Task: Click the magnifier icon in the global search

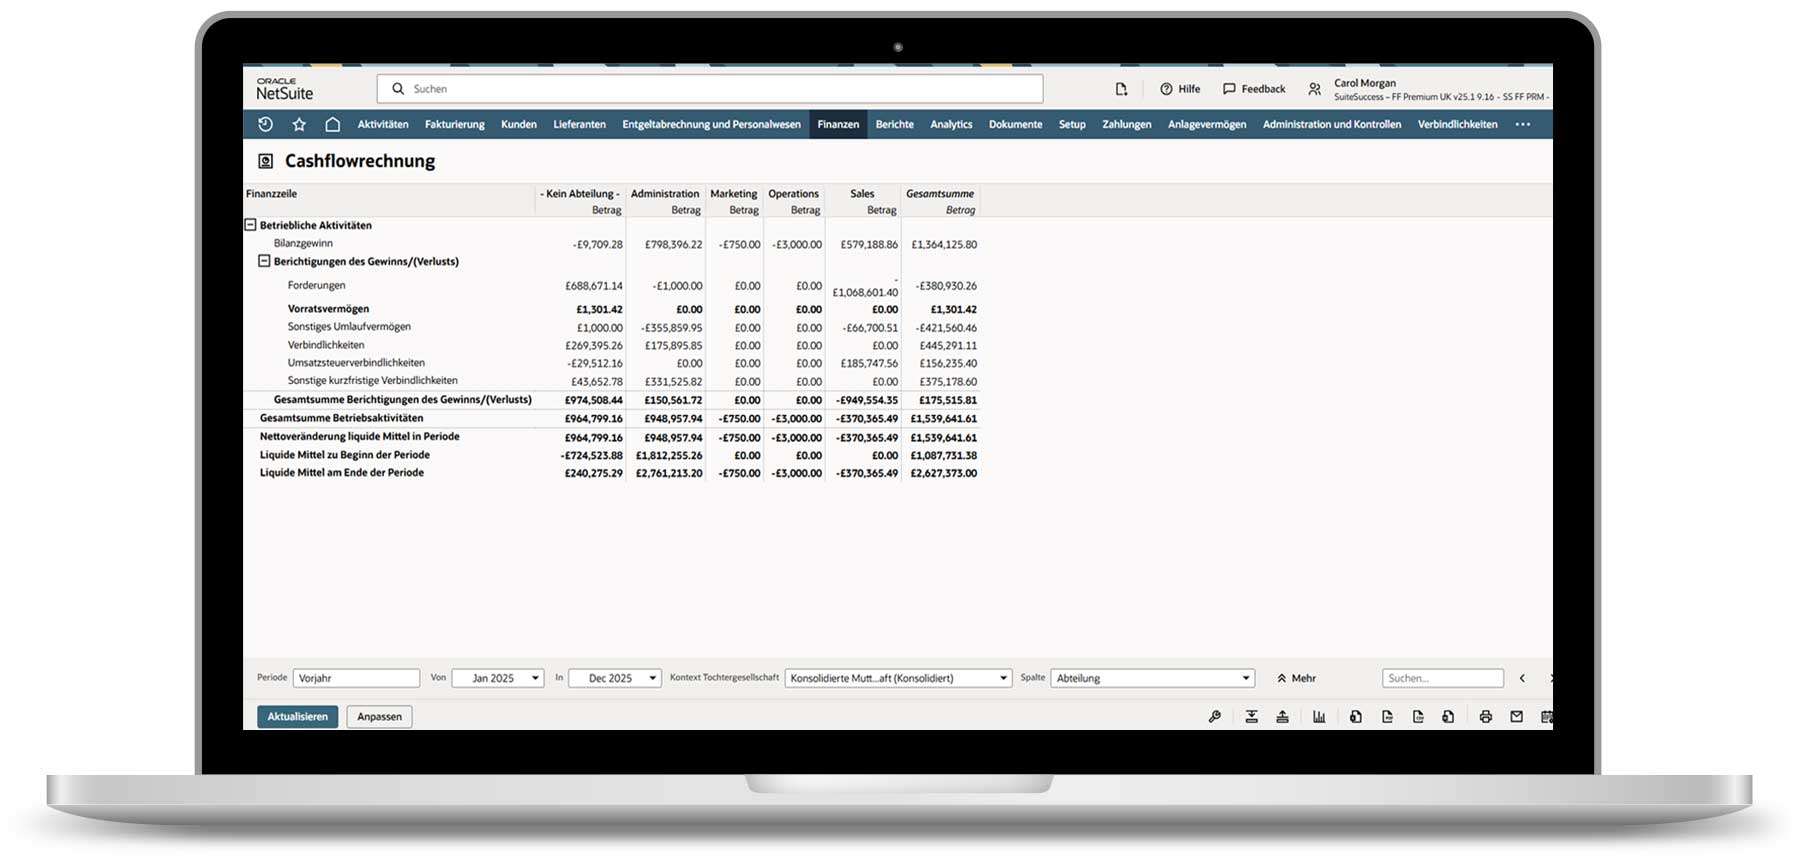Action: (398, 89)
